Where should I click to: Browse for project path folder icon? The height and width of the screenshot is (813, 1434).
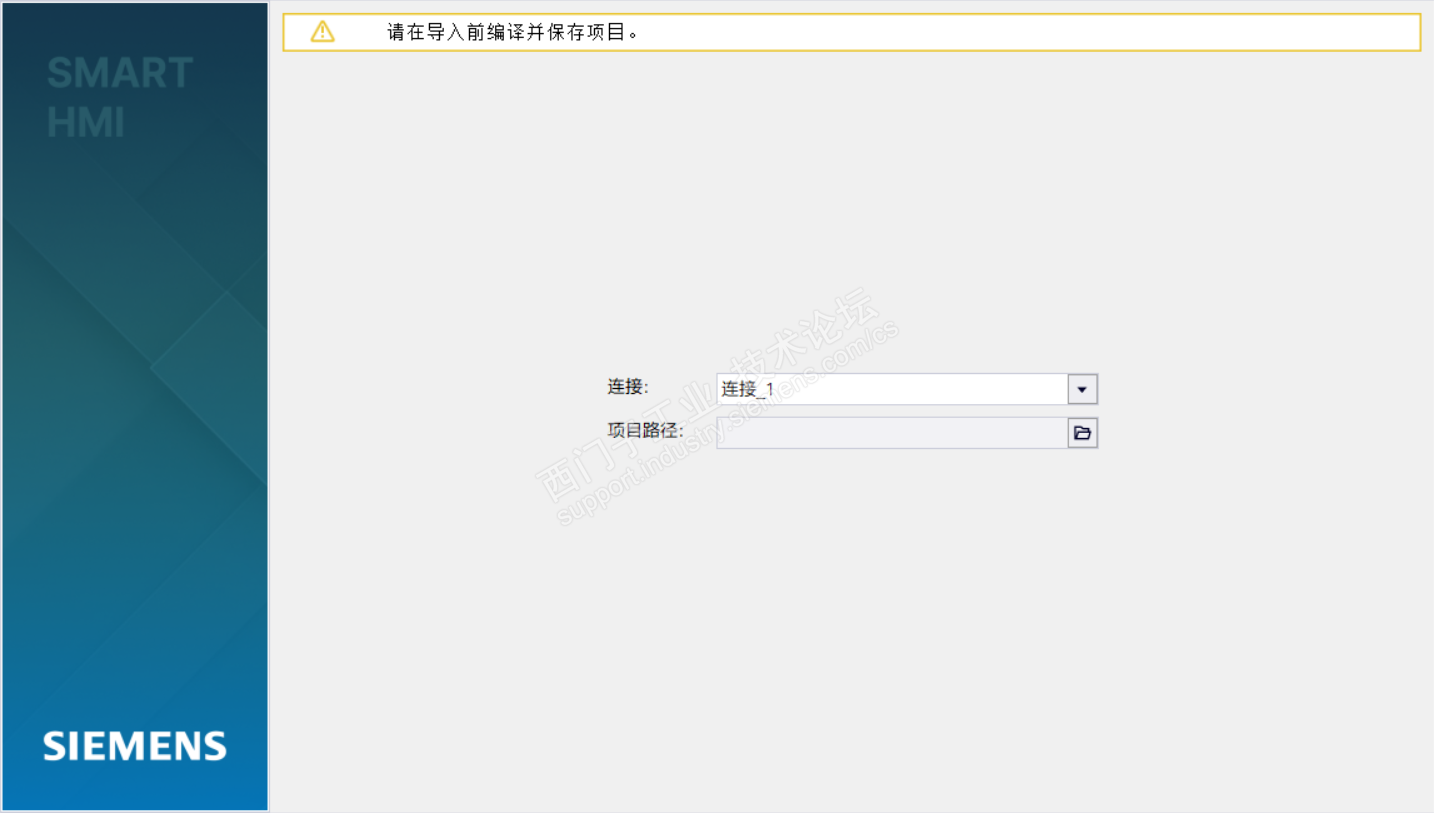(1082, 433)
